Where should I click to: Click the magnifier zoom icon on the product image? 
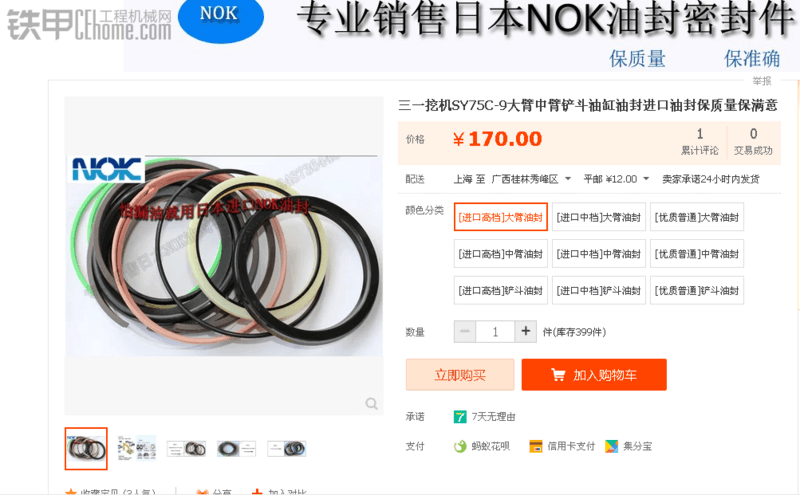[371, 404]
